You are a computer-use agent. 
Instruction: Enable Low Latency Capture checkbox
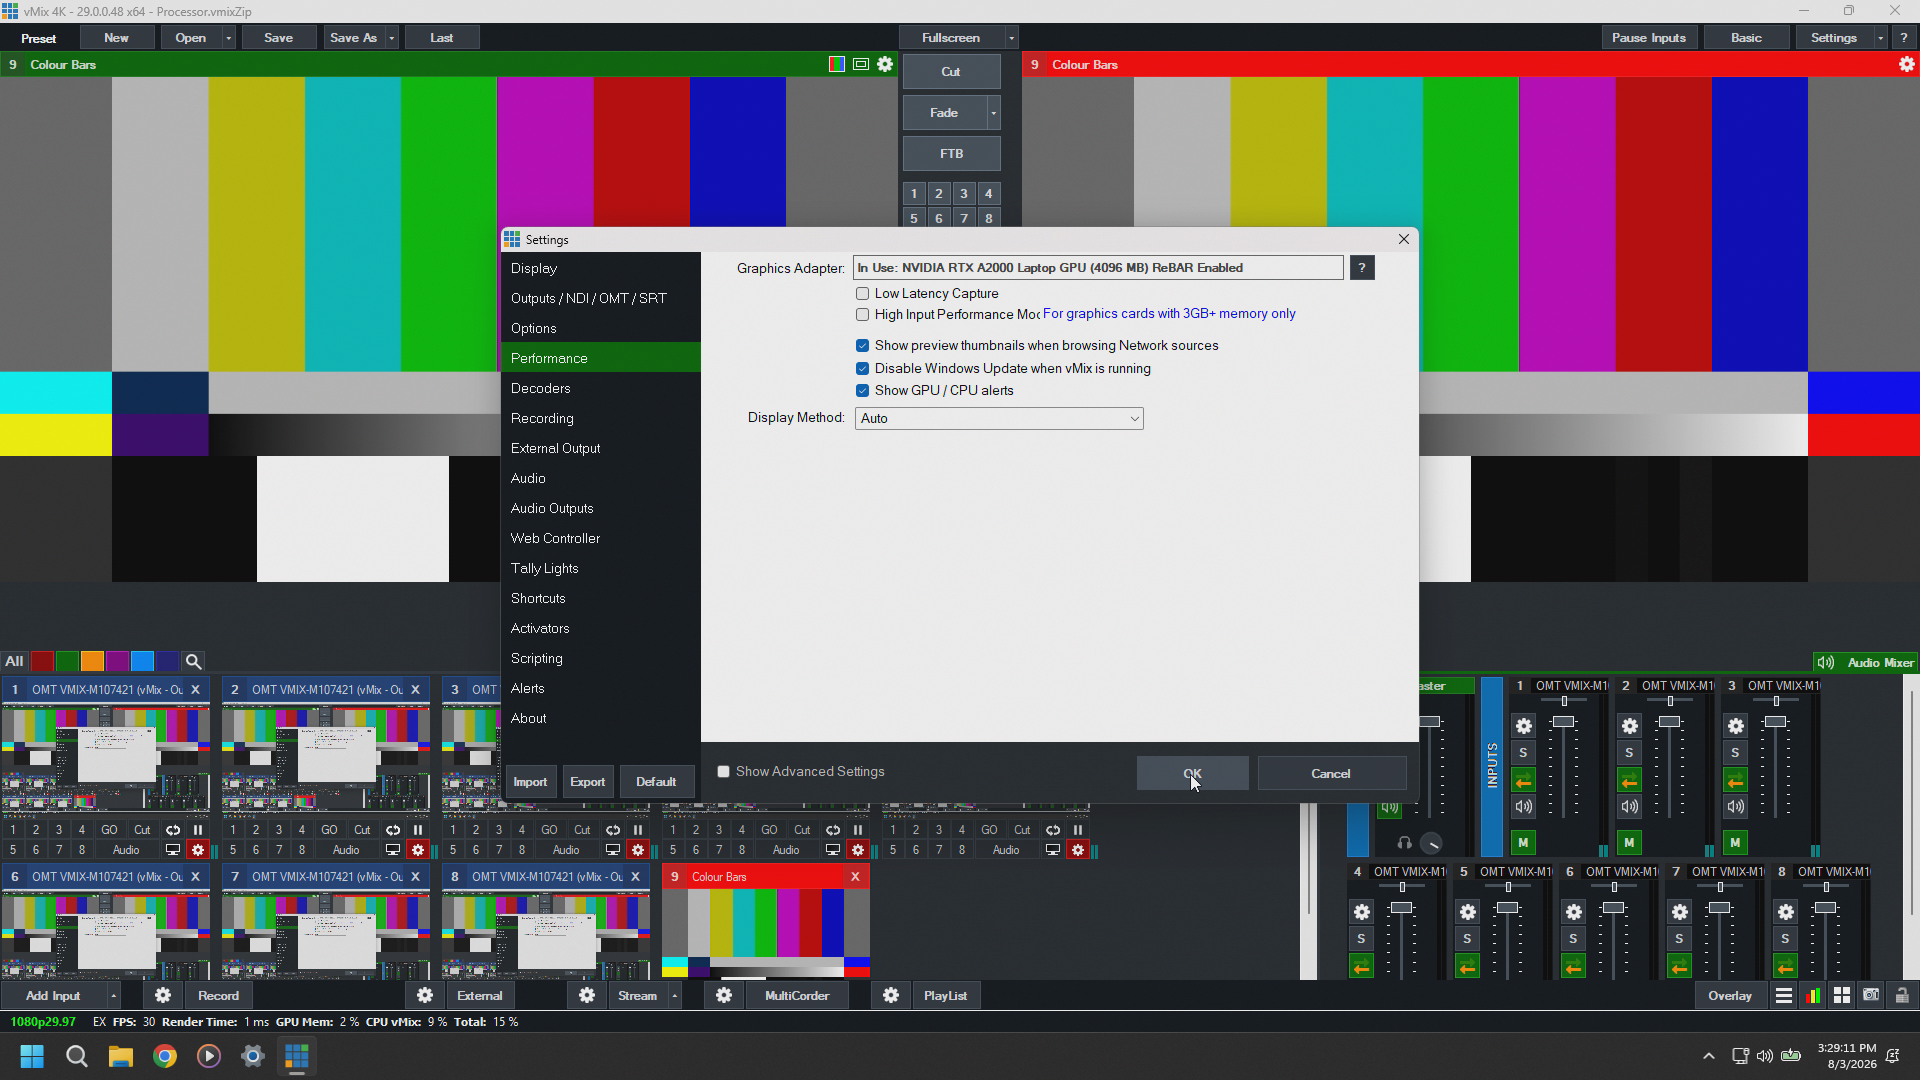click(x=862, y=294)
